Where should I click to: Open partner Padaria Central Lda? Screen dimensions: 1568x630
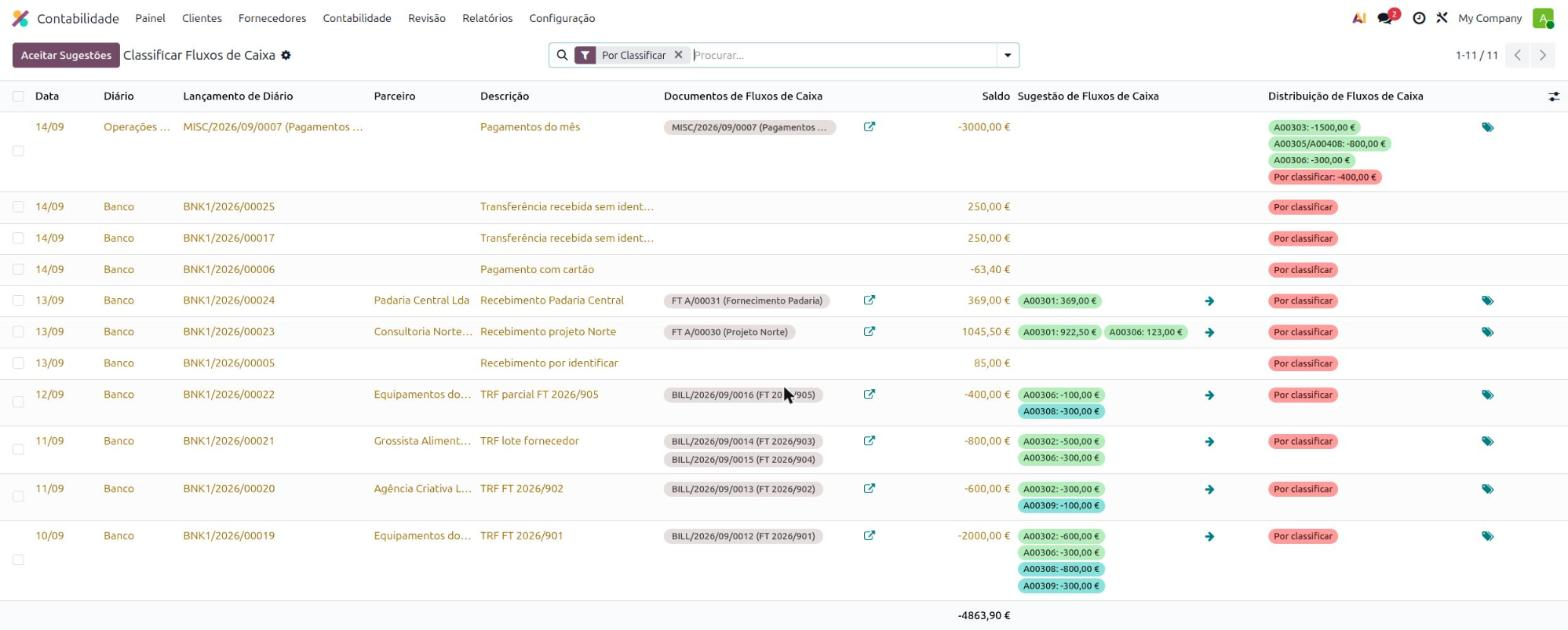tap(421, 300)
